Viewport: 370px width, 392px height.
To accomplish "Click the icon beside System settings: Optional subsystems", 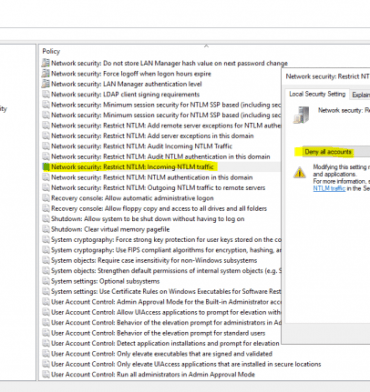I will (46, 281).
